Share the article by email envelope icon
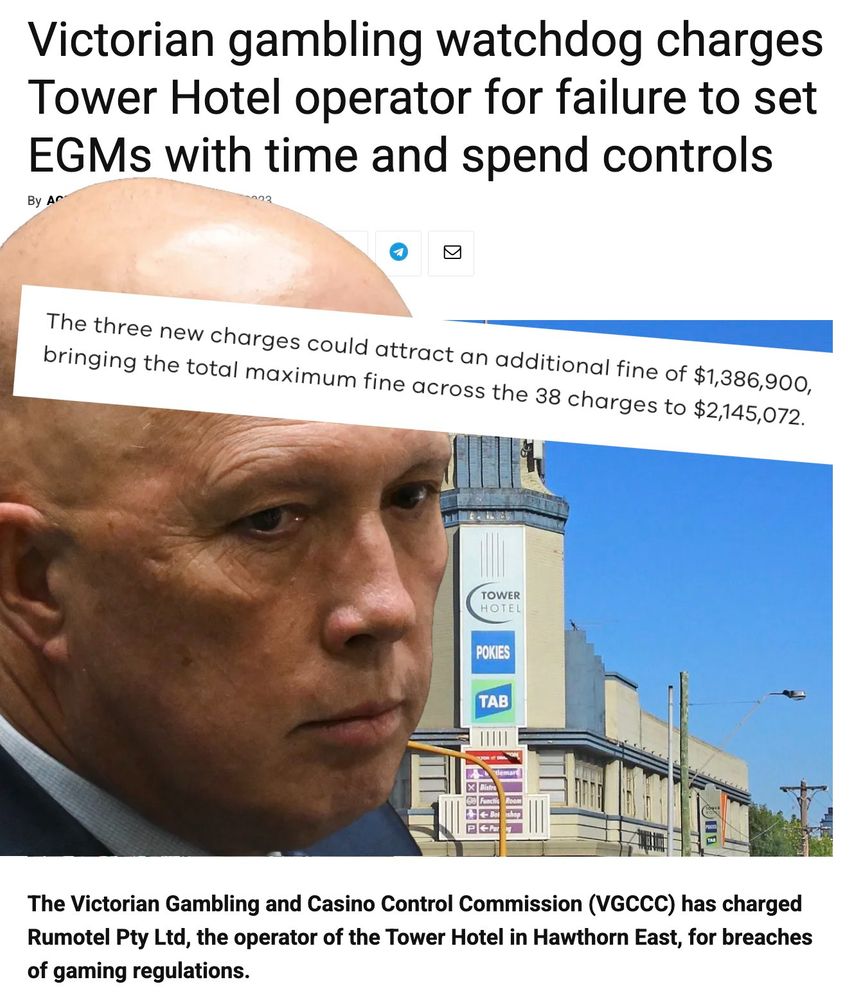The height and width of the screenshot is (1000, 861). tap(452, 253)
